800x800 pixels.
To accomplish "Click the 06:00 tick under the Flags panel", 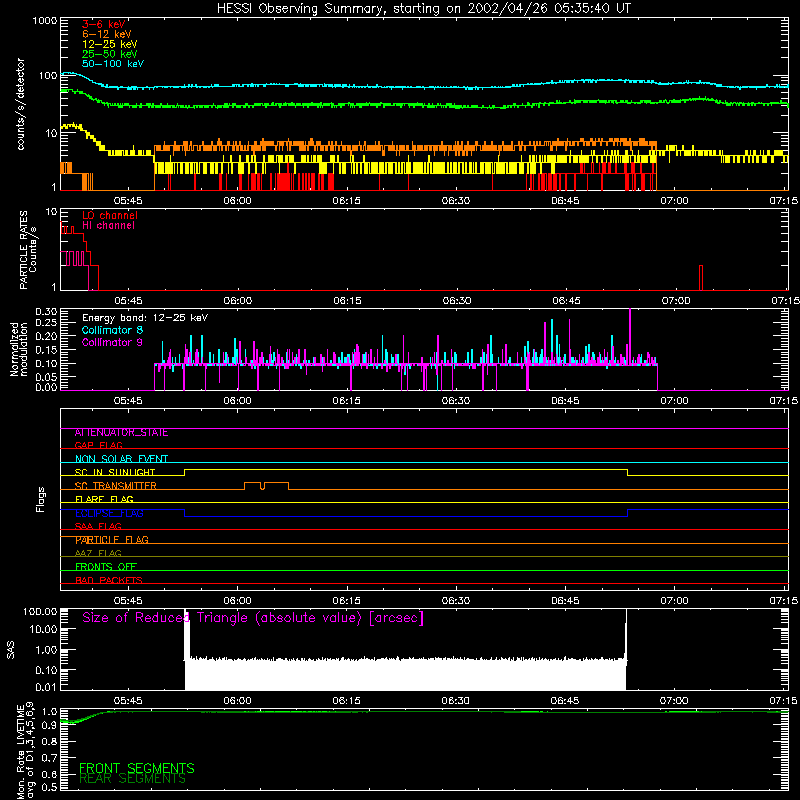I will (x=237, y=601).
